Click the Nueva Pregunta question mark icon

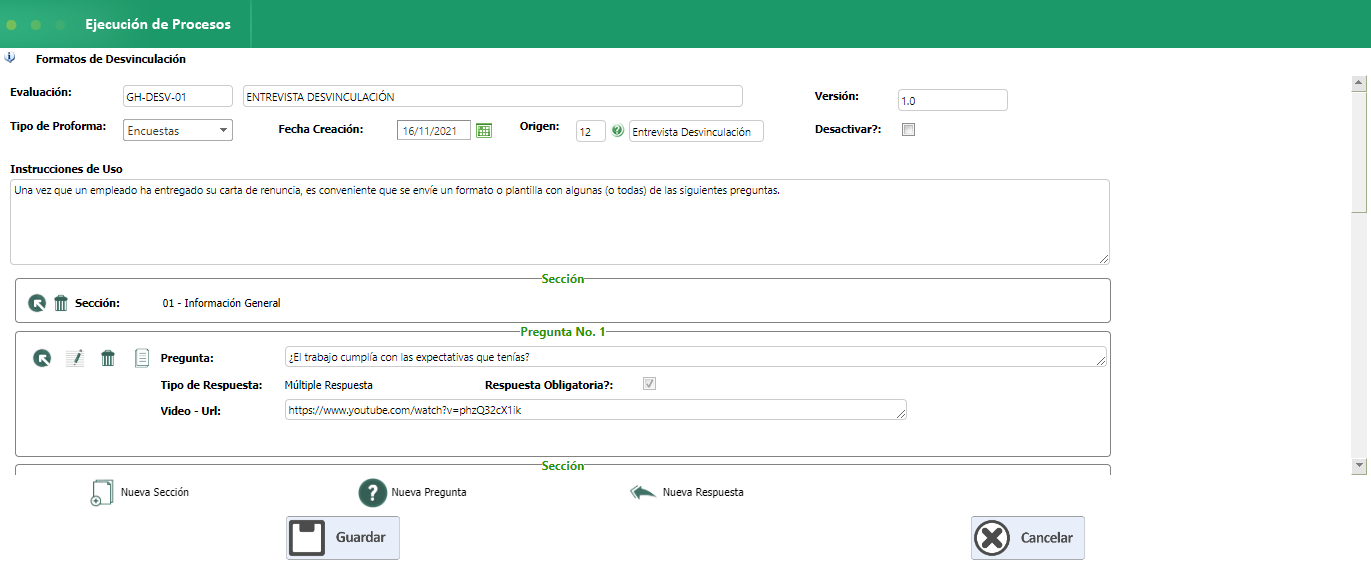tap(372, 493)
